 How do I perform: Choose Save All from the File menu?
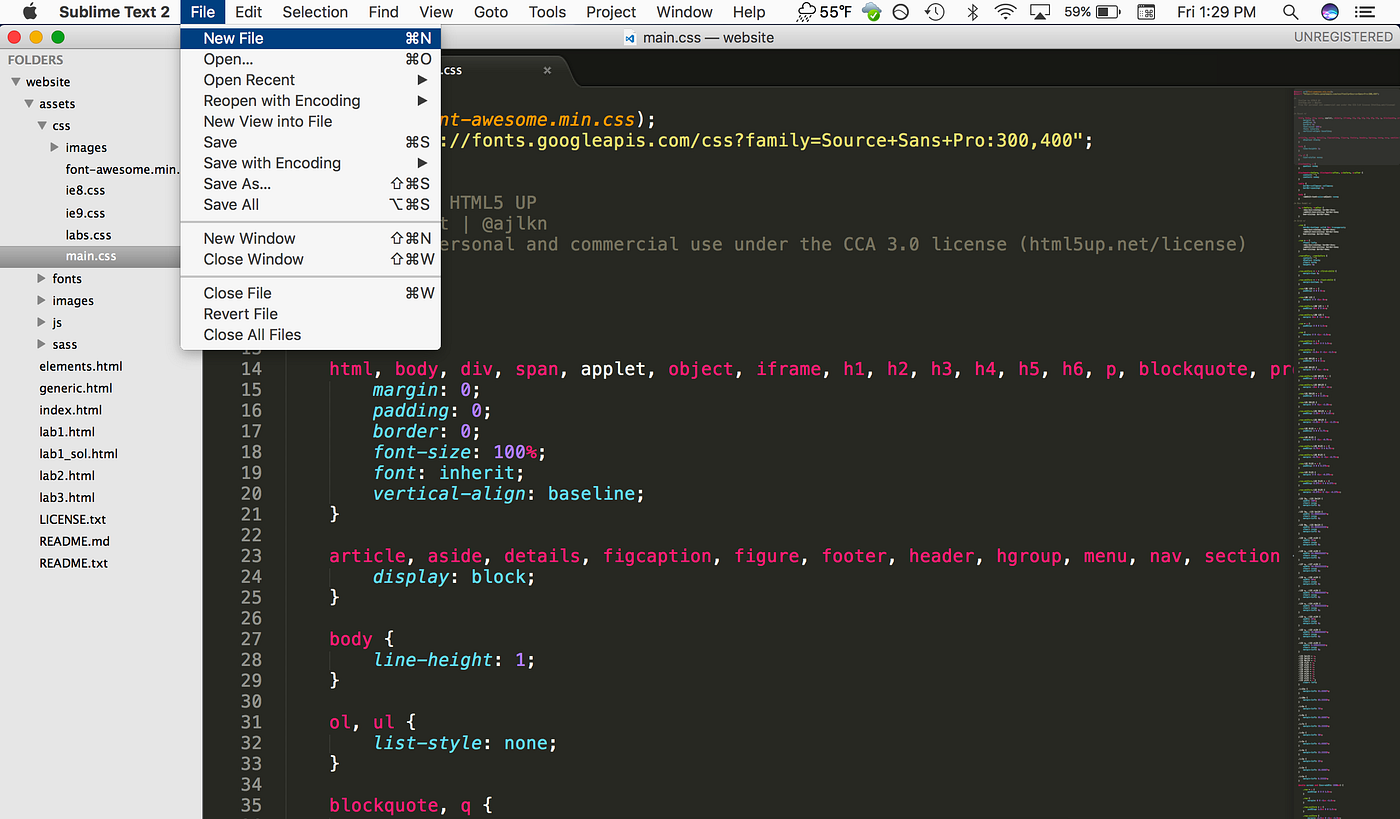(x=310, y=204)
